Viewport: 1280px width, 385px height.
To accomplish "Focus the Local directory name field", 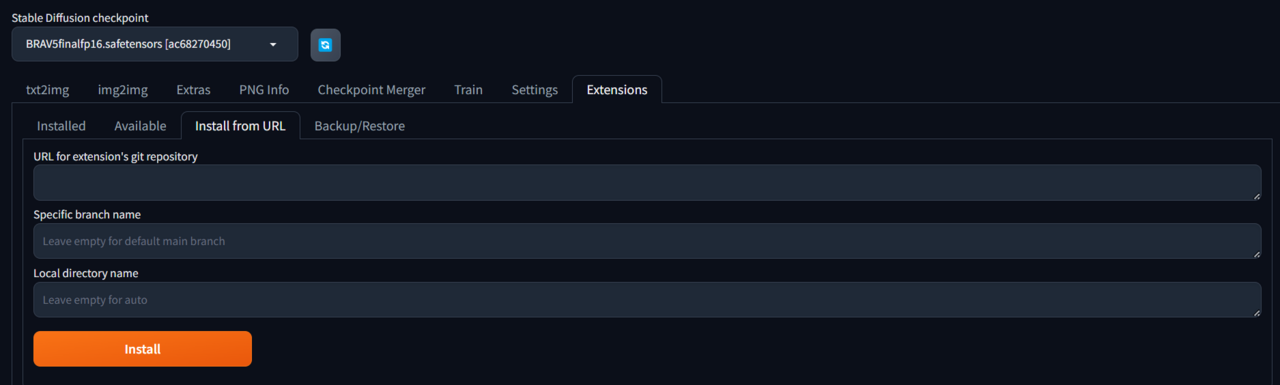I will click(647, 299).
